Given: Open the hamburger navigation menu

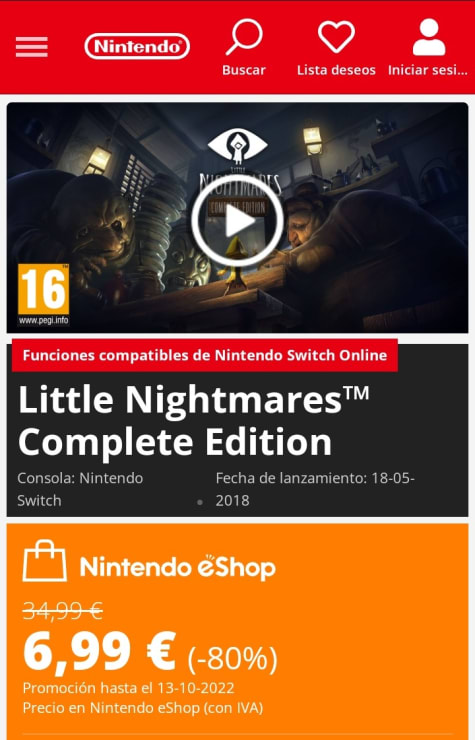Looking at the screenshot, I should (x=32, y=47).
